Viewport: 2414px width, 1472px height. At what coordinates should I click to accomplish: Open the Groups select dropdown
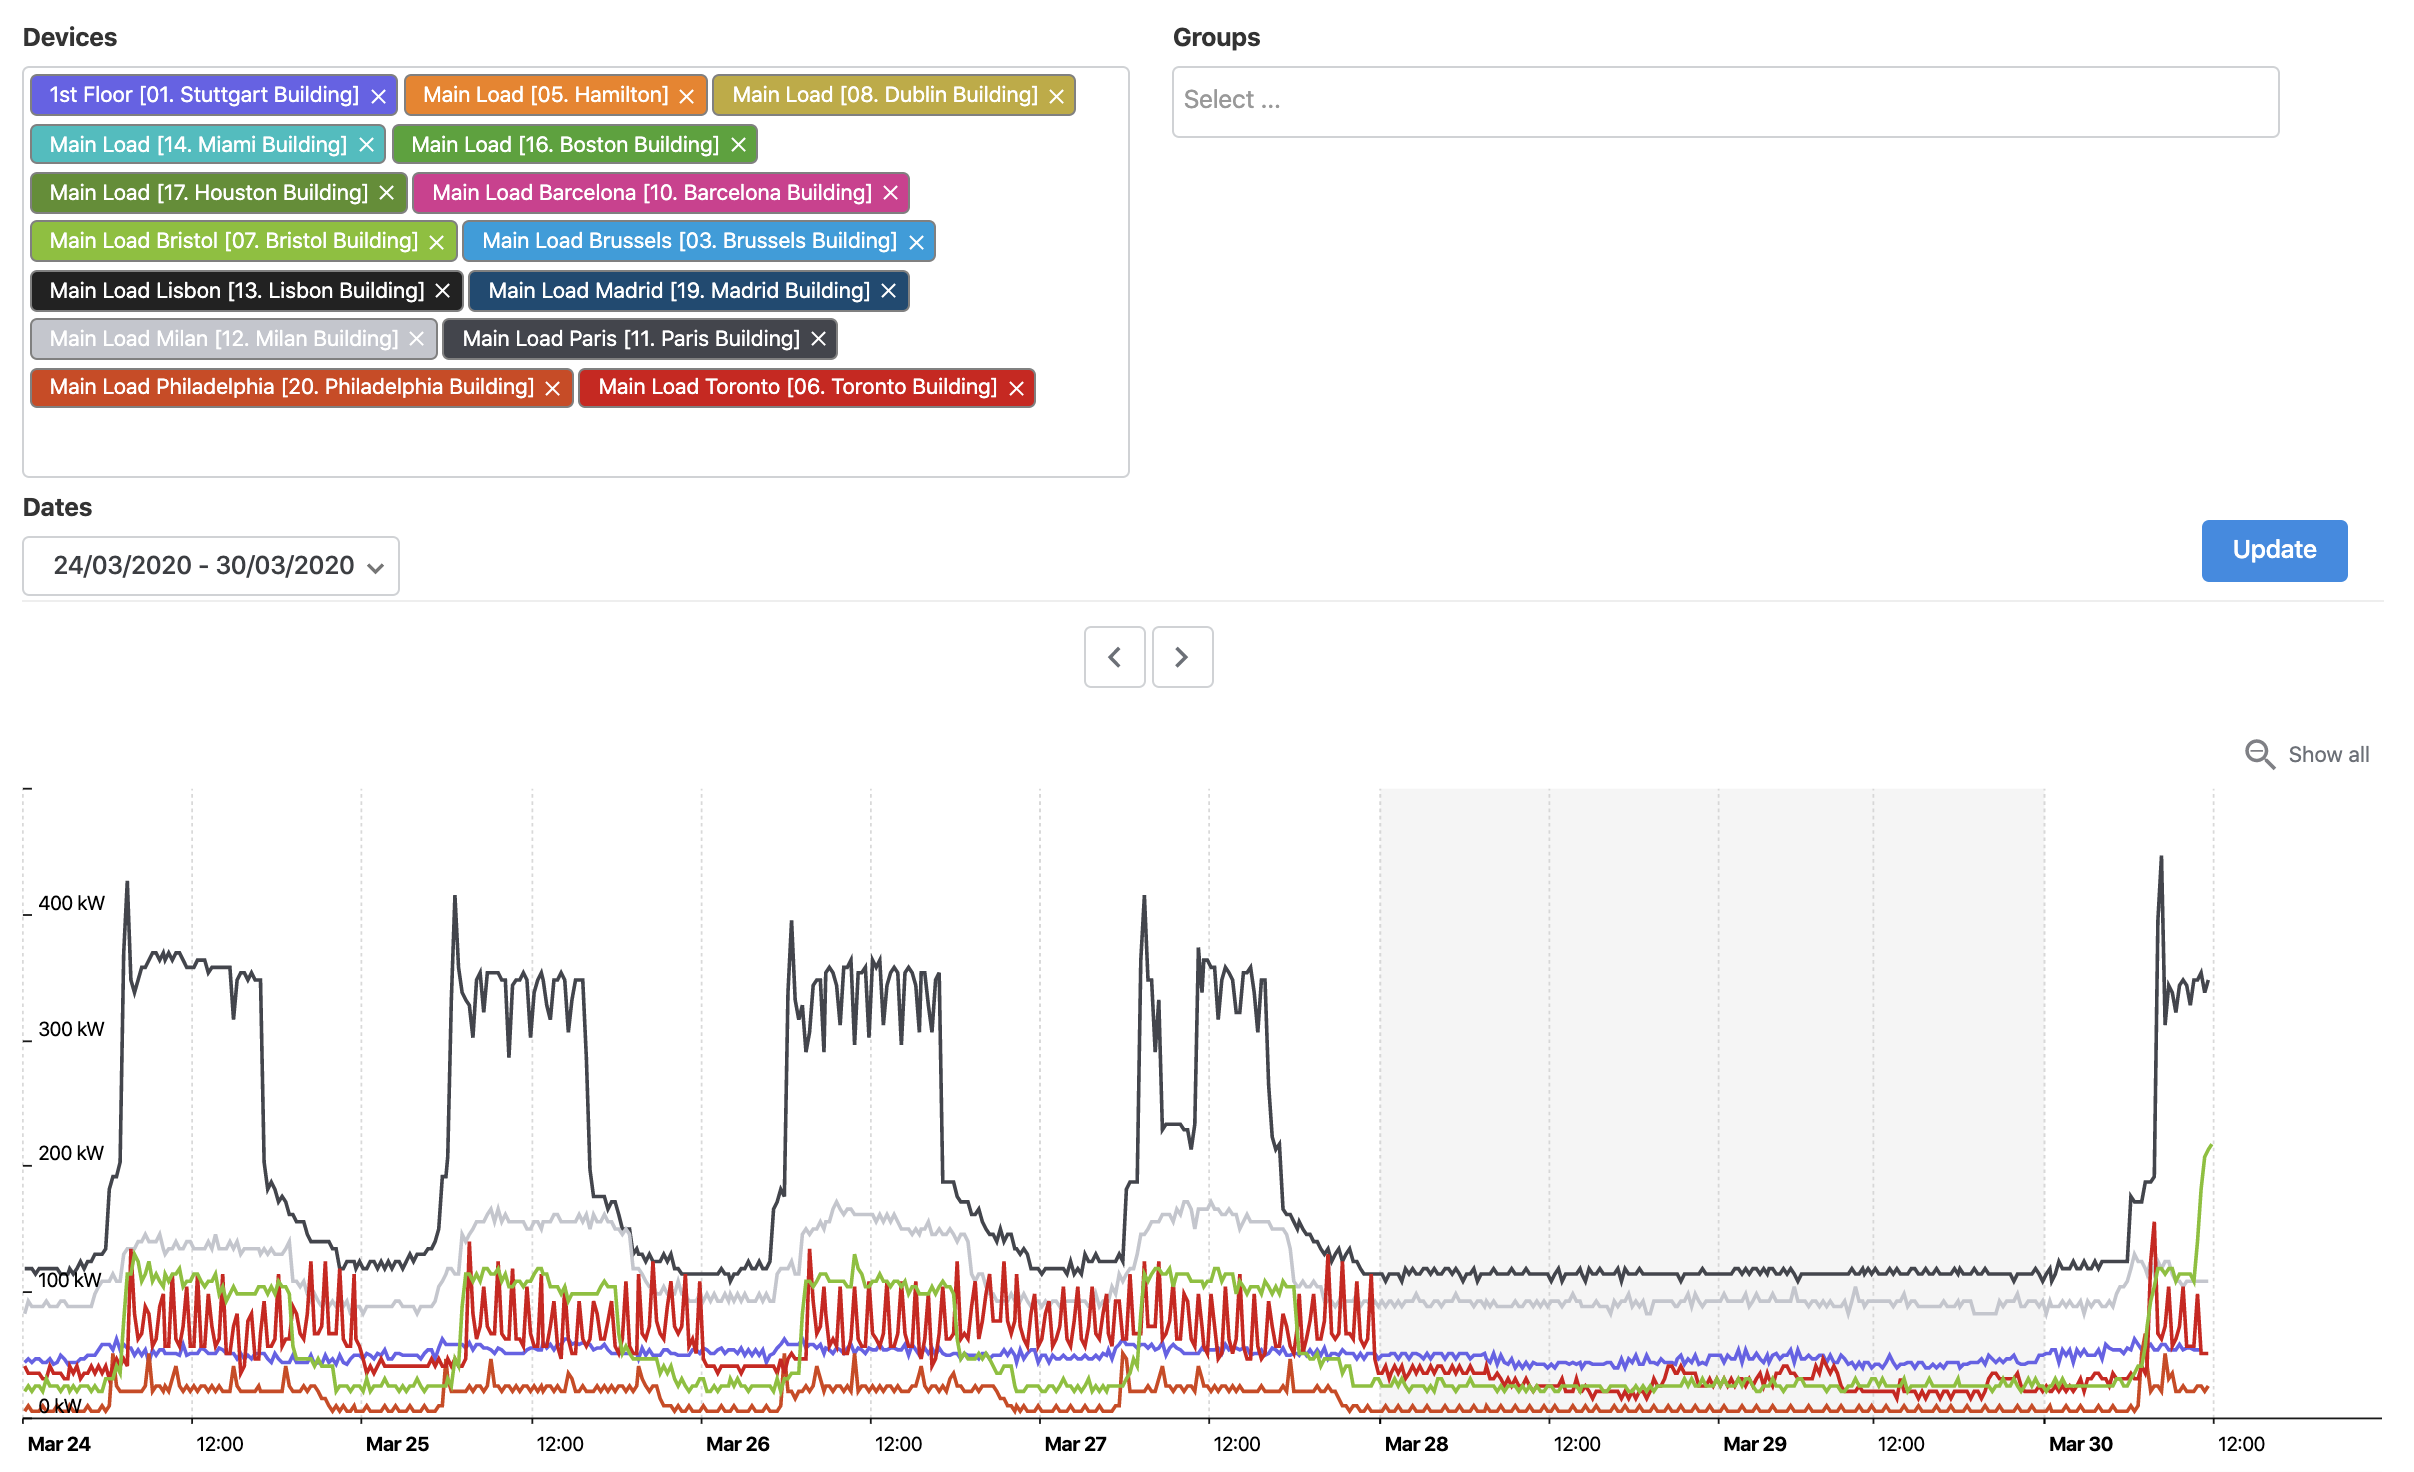click(1724, 101)
